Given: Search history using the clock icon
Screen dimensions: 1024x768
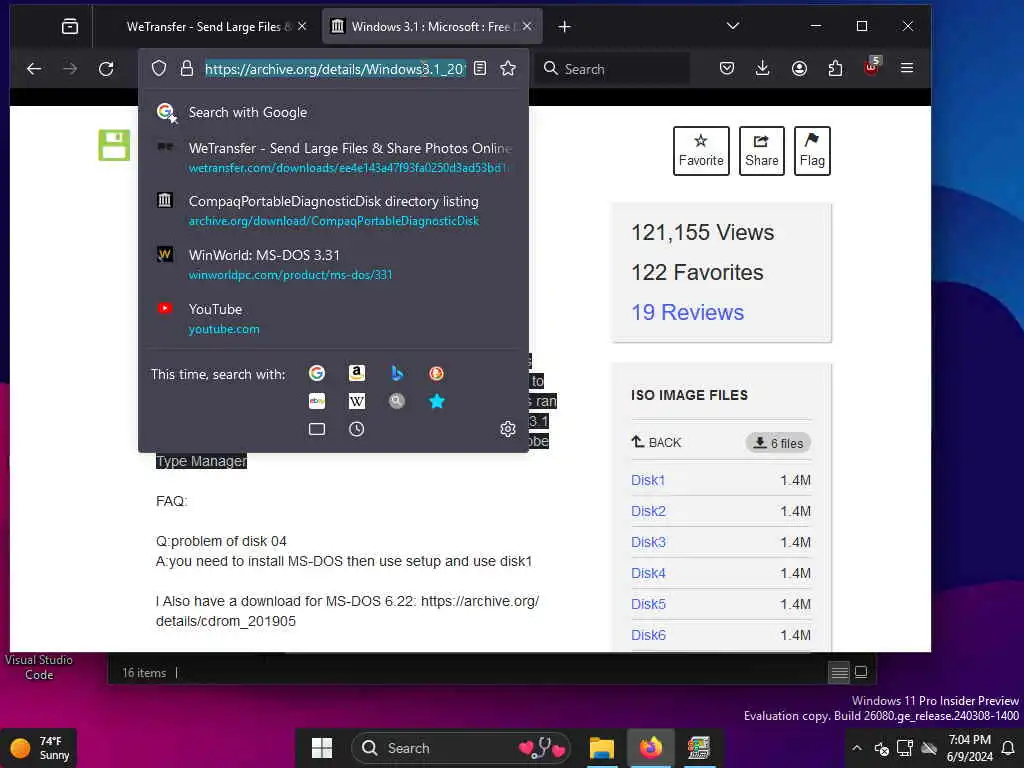Looking at the screenshot, I should (357, 429).
